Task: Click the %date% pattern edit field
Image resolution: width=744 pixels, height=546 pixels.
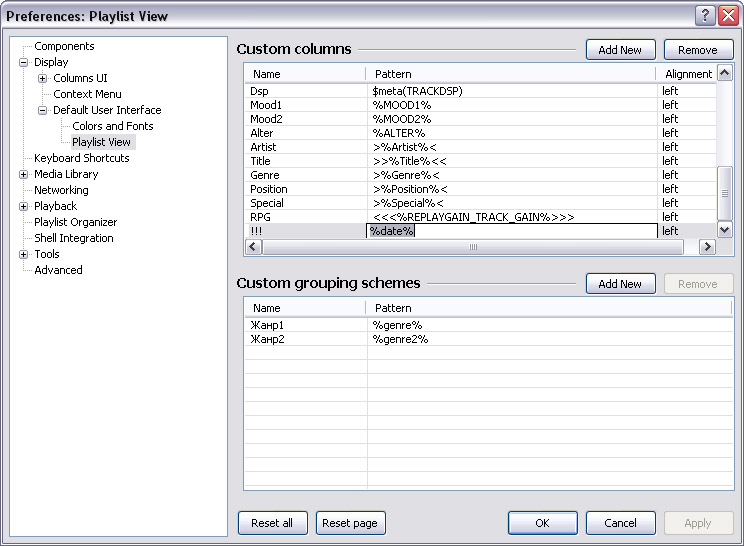Action: click(x=510, y=231)
